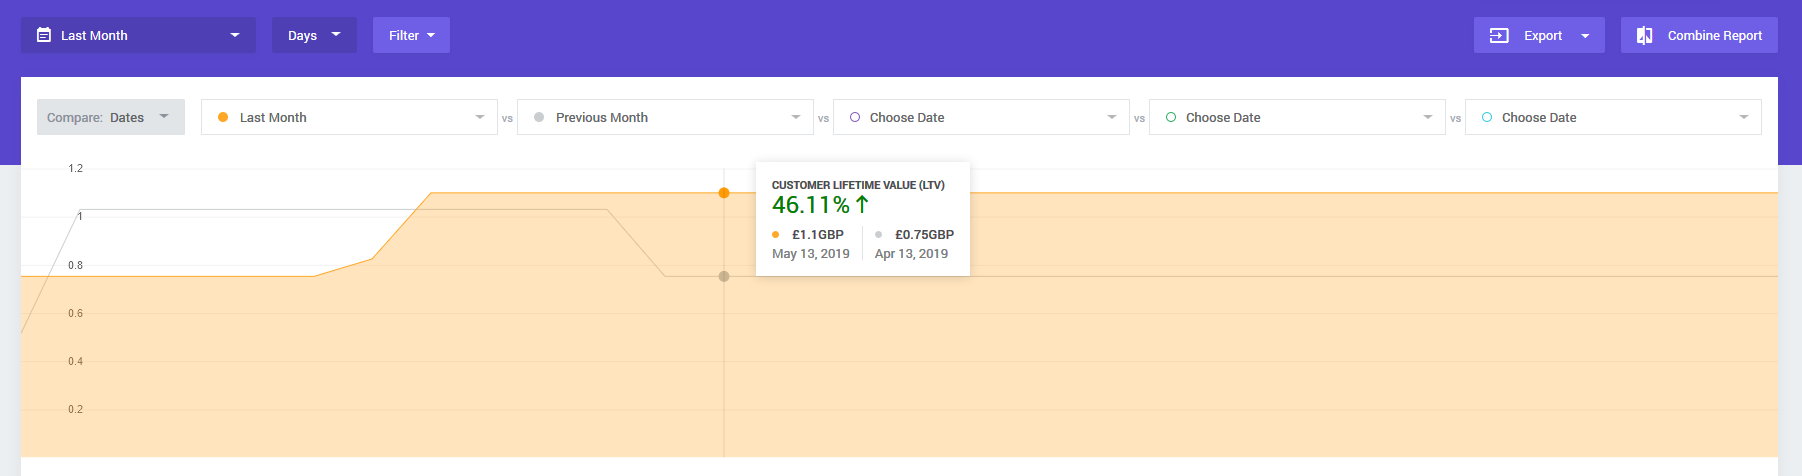Click the teal circle series marker

click(1487, 117)
